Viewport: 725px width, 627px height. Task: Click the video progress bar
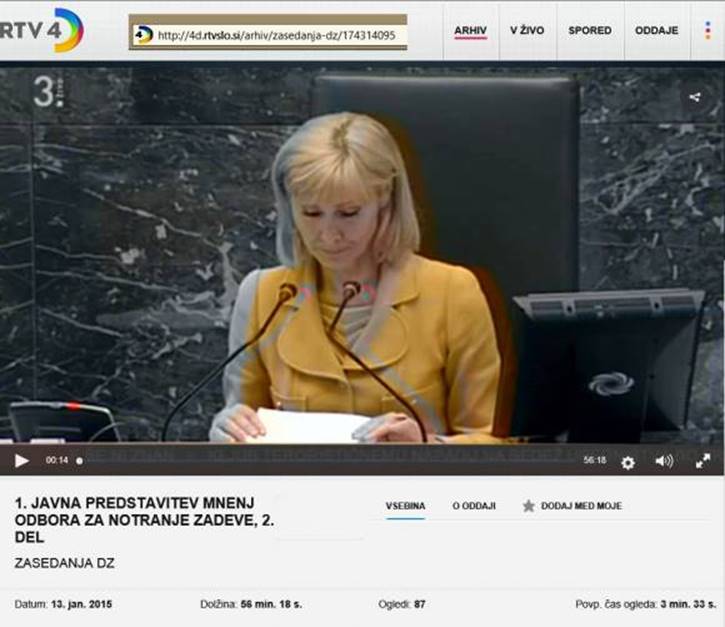click(x=330, y=461)
